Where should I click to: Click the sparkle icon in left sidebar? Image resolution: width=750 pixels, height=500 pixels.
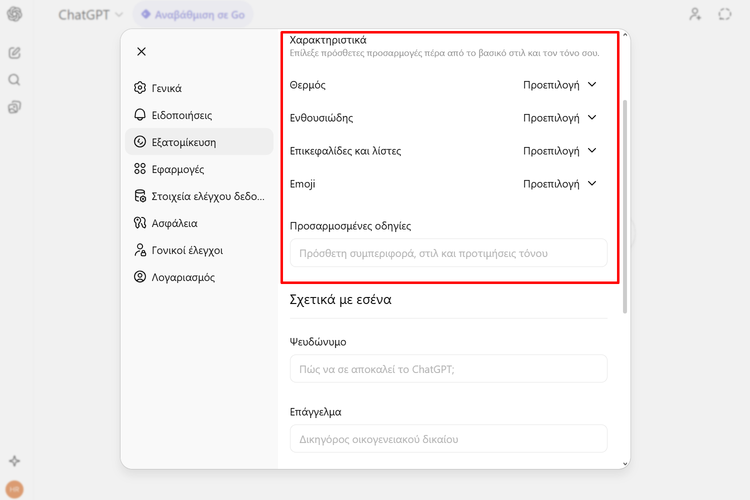[x=15, y=461]
